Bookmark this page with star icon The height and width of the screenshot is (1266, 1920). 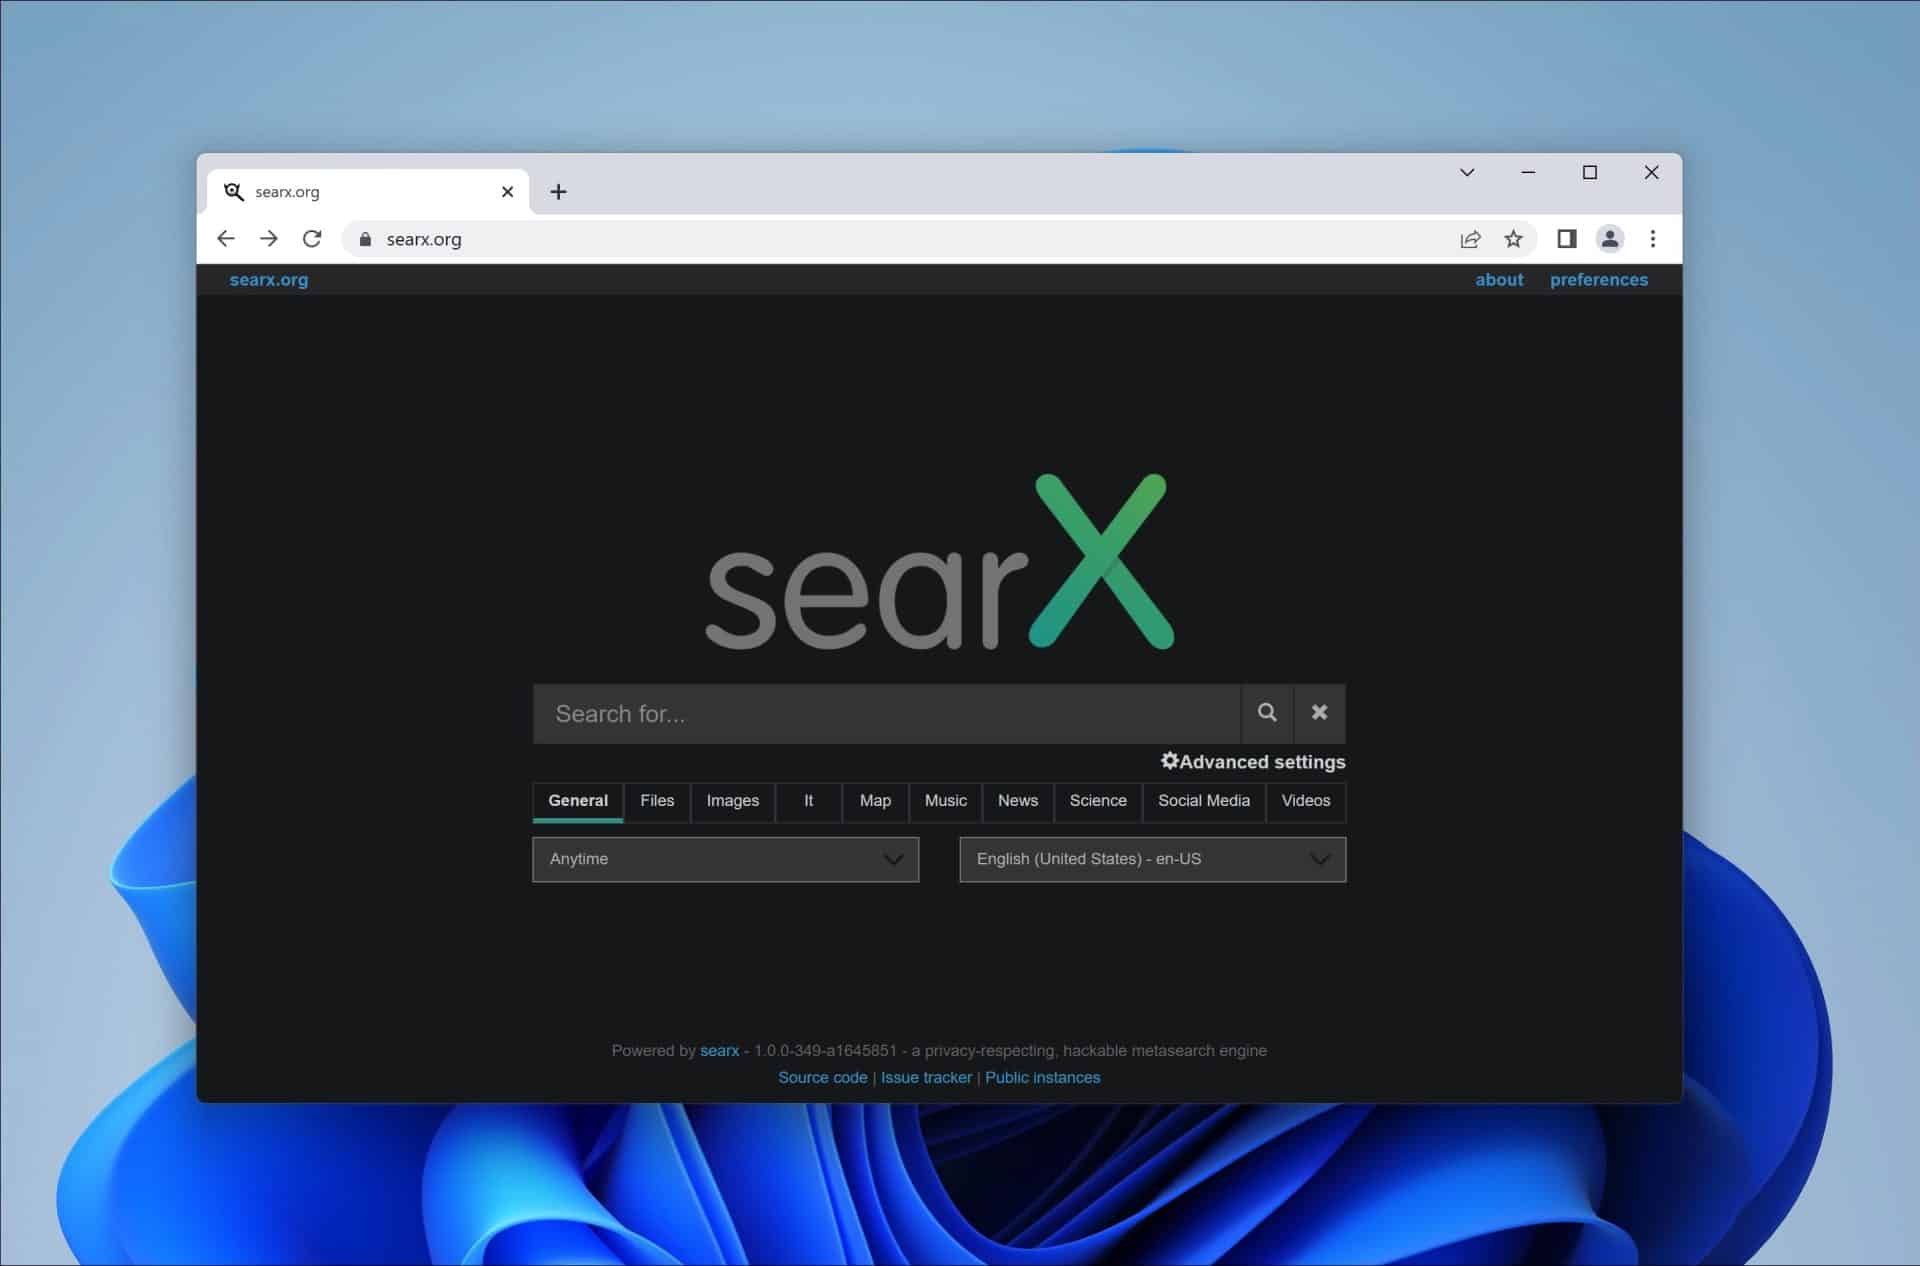point(1513,239)
